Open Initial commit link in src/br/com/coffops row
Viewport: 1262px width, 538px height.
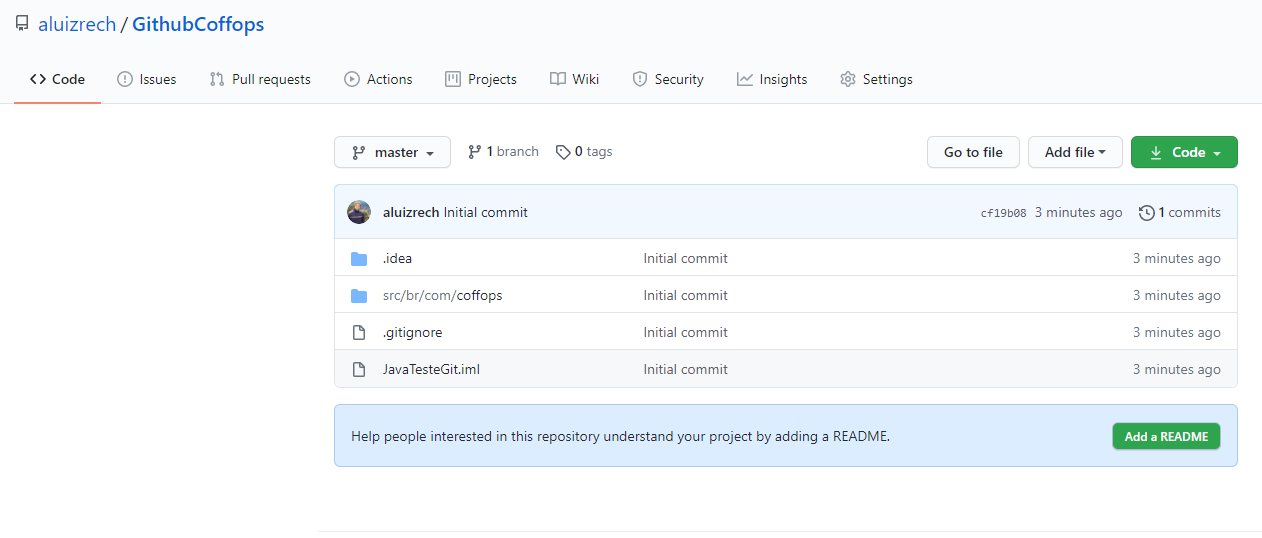[685, 295]
